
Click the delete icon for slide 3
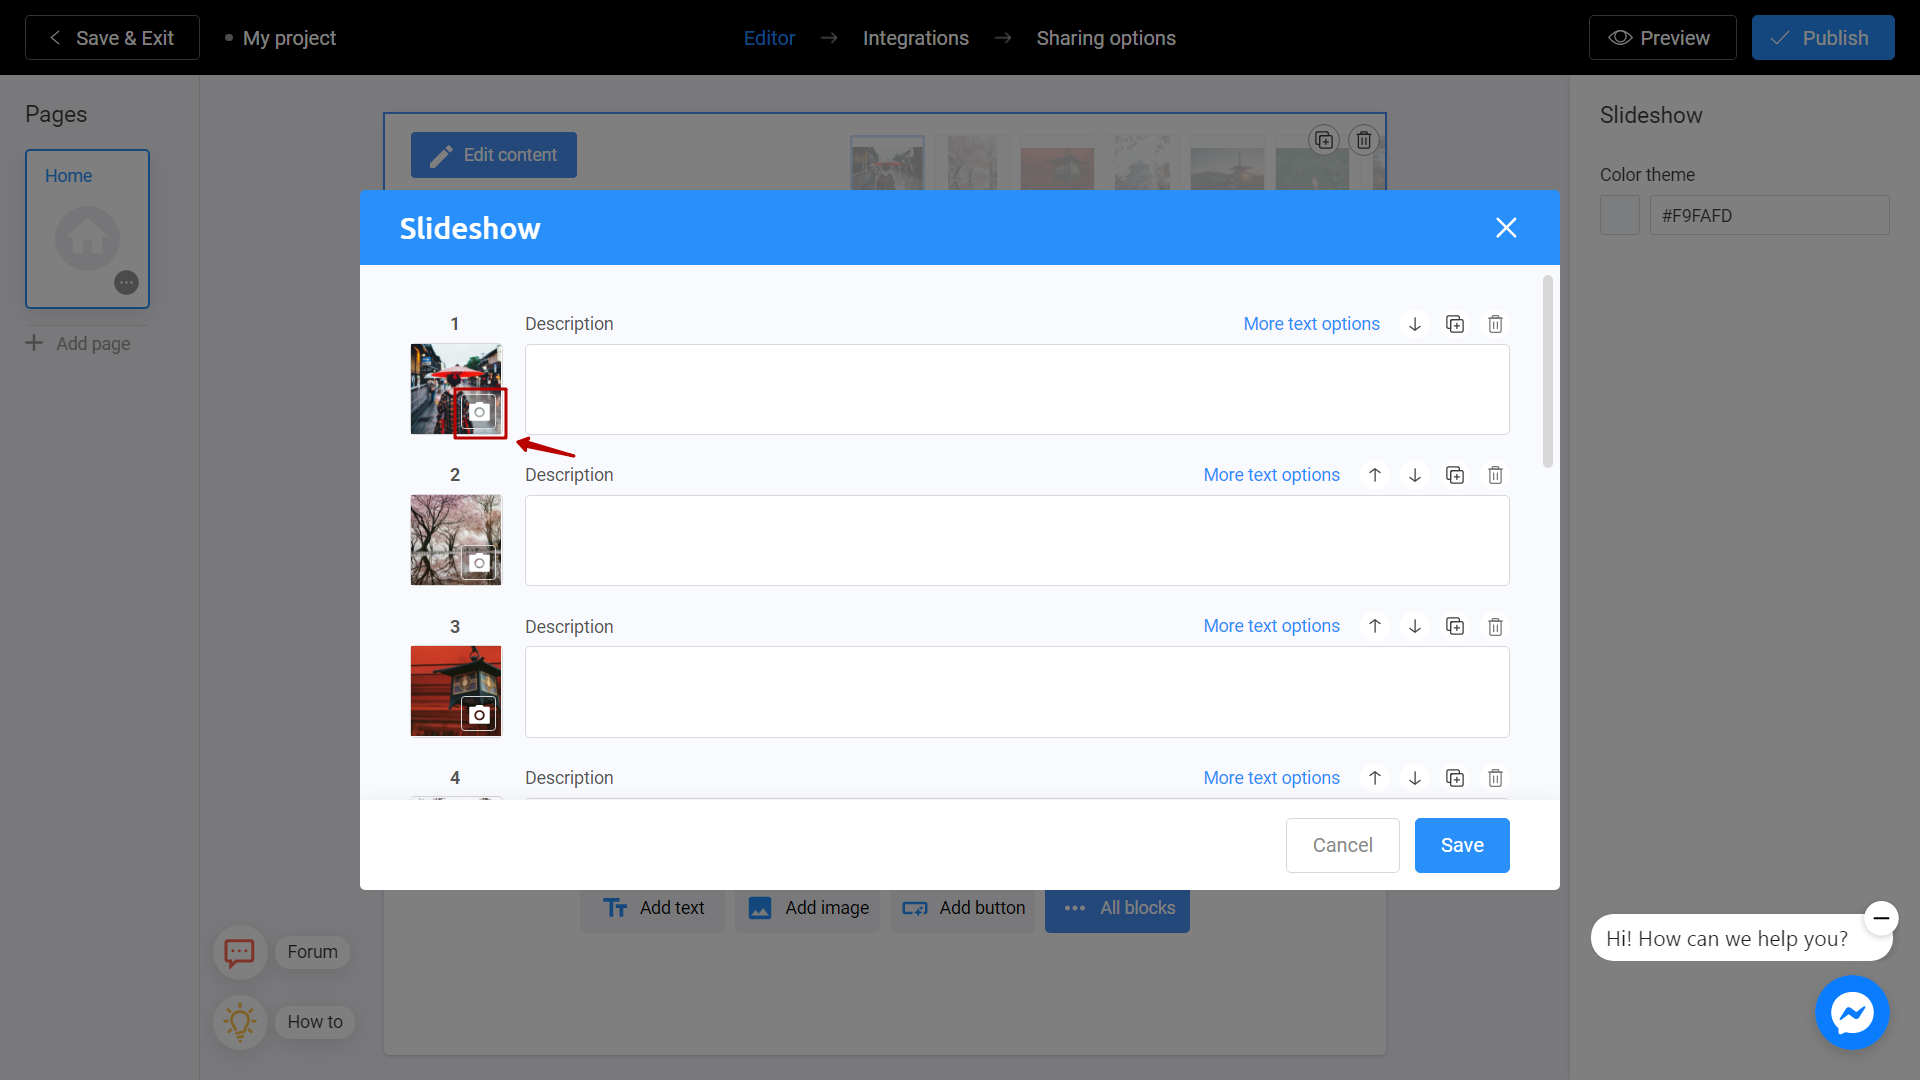pos(1494,626)
